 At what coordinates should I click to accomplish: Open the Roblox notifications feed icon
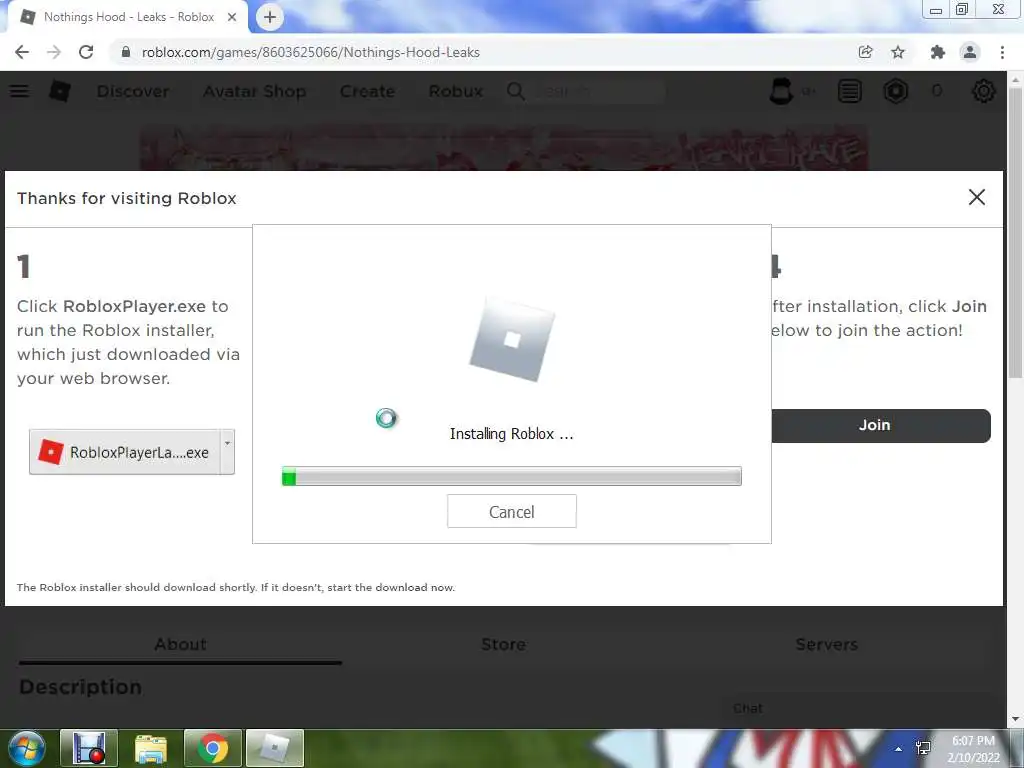pyautogui.click(x=849, y=91)
